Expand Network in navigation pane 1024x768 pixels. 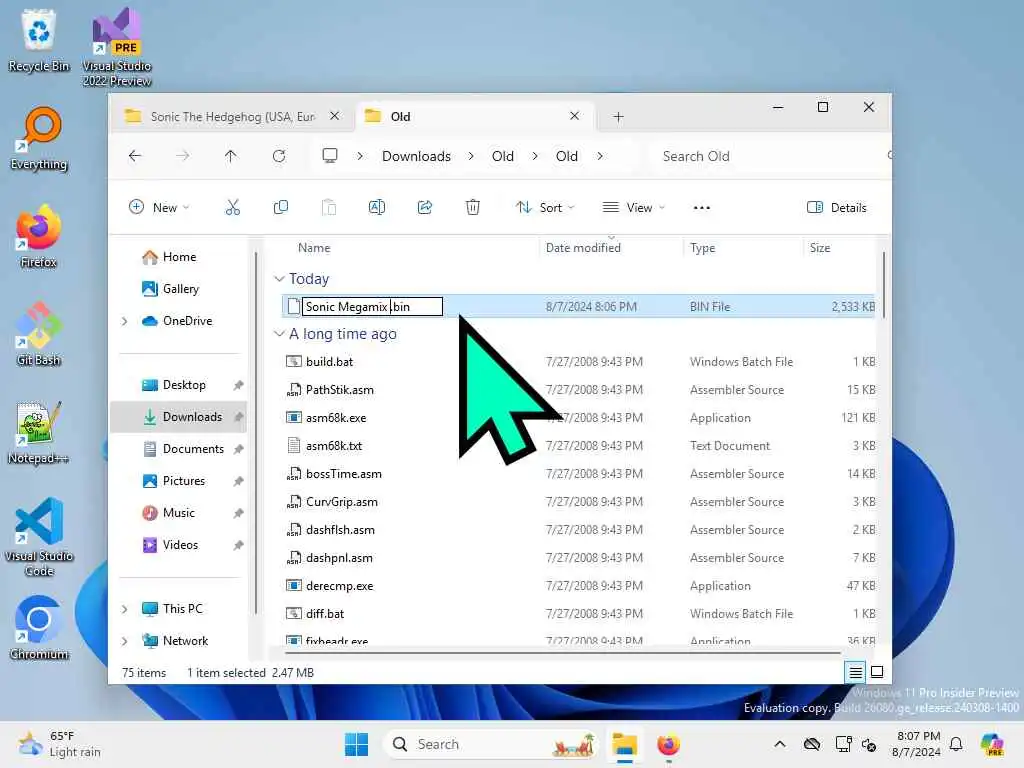pyautogui.click(x=125, y=641)
